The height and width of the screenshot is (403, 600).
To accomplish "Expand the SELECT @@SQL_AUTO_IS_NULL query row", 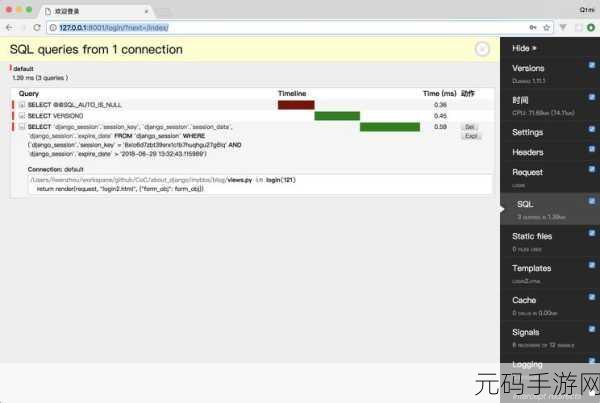I will pyautogui.click(x=22, y=104).
